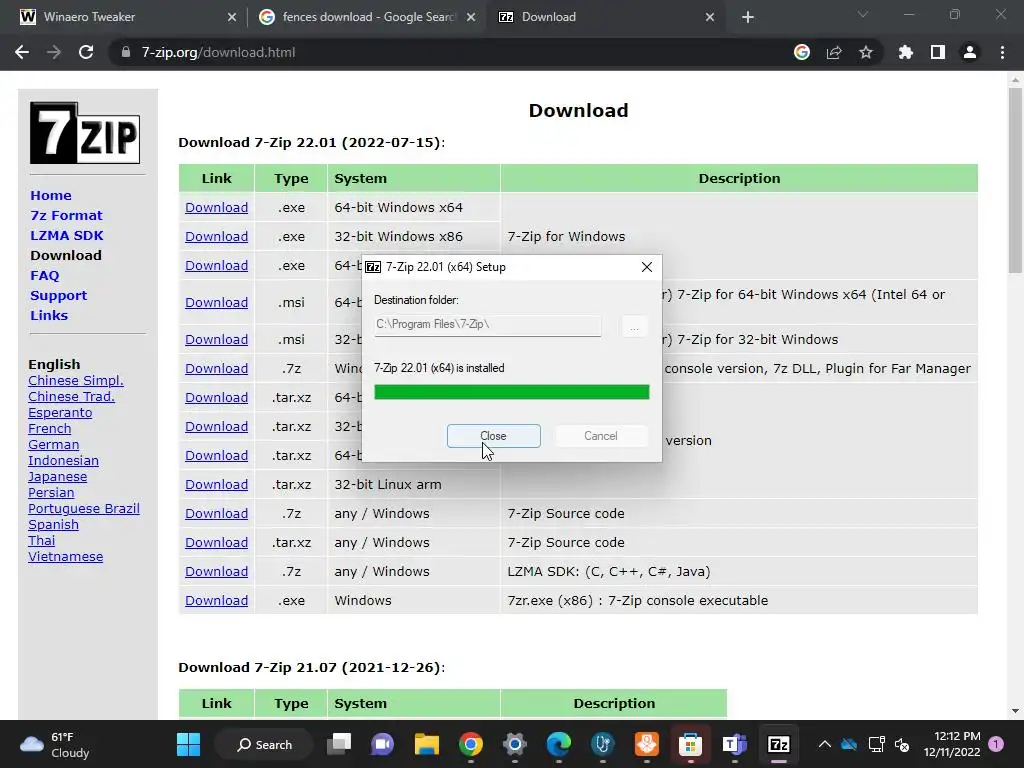Click the green installation progress bar

coord(511,392)
